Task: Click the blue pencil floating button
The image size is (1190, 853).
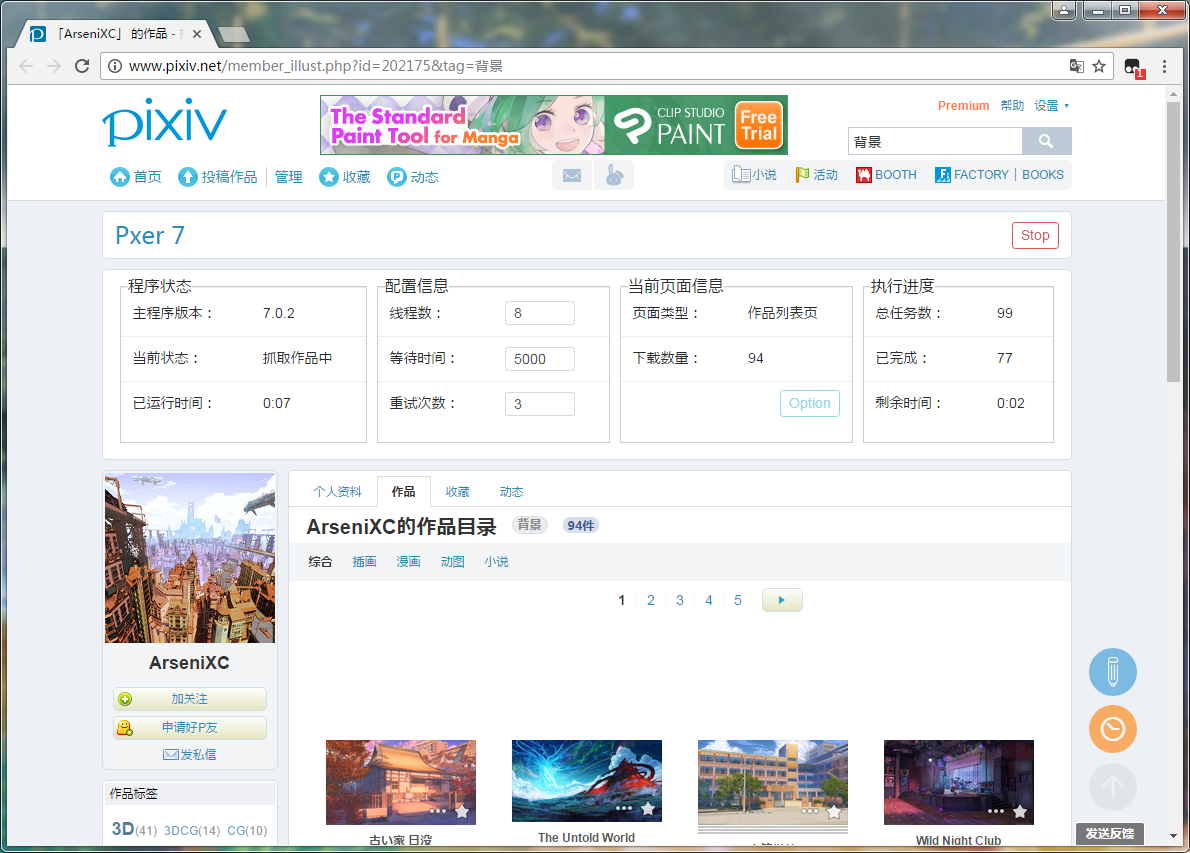Action: pyautogui.click(x=1113, y=672)
